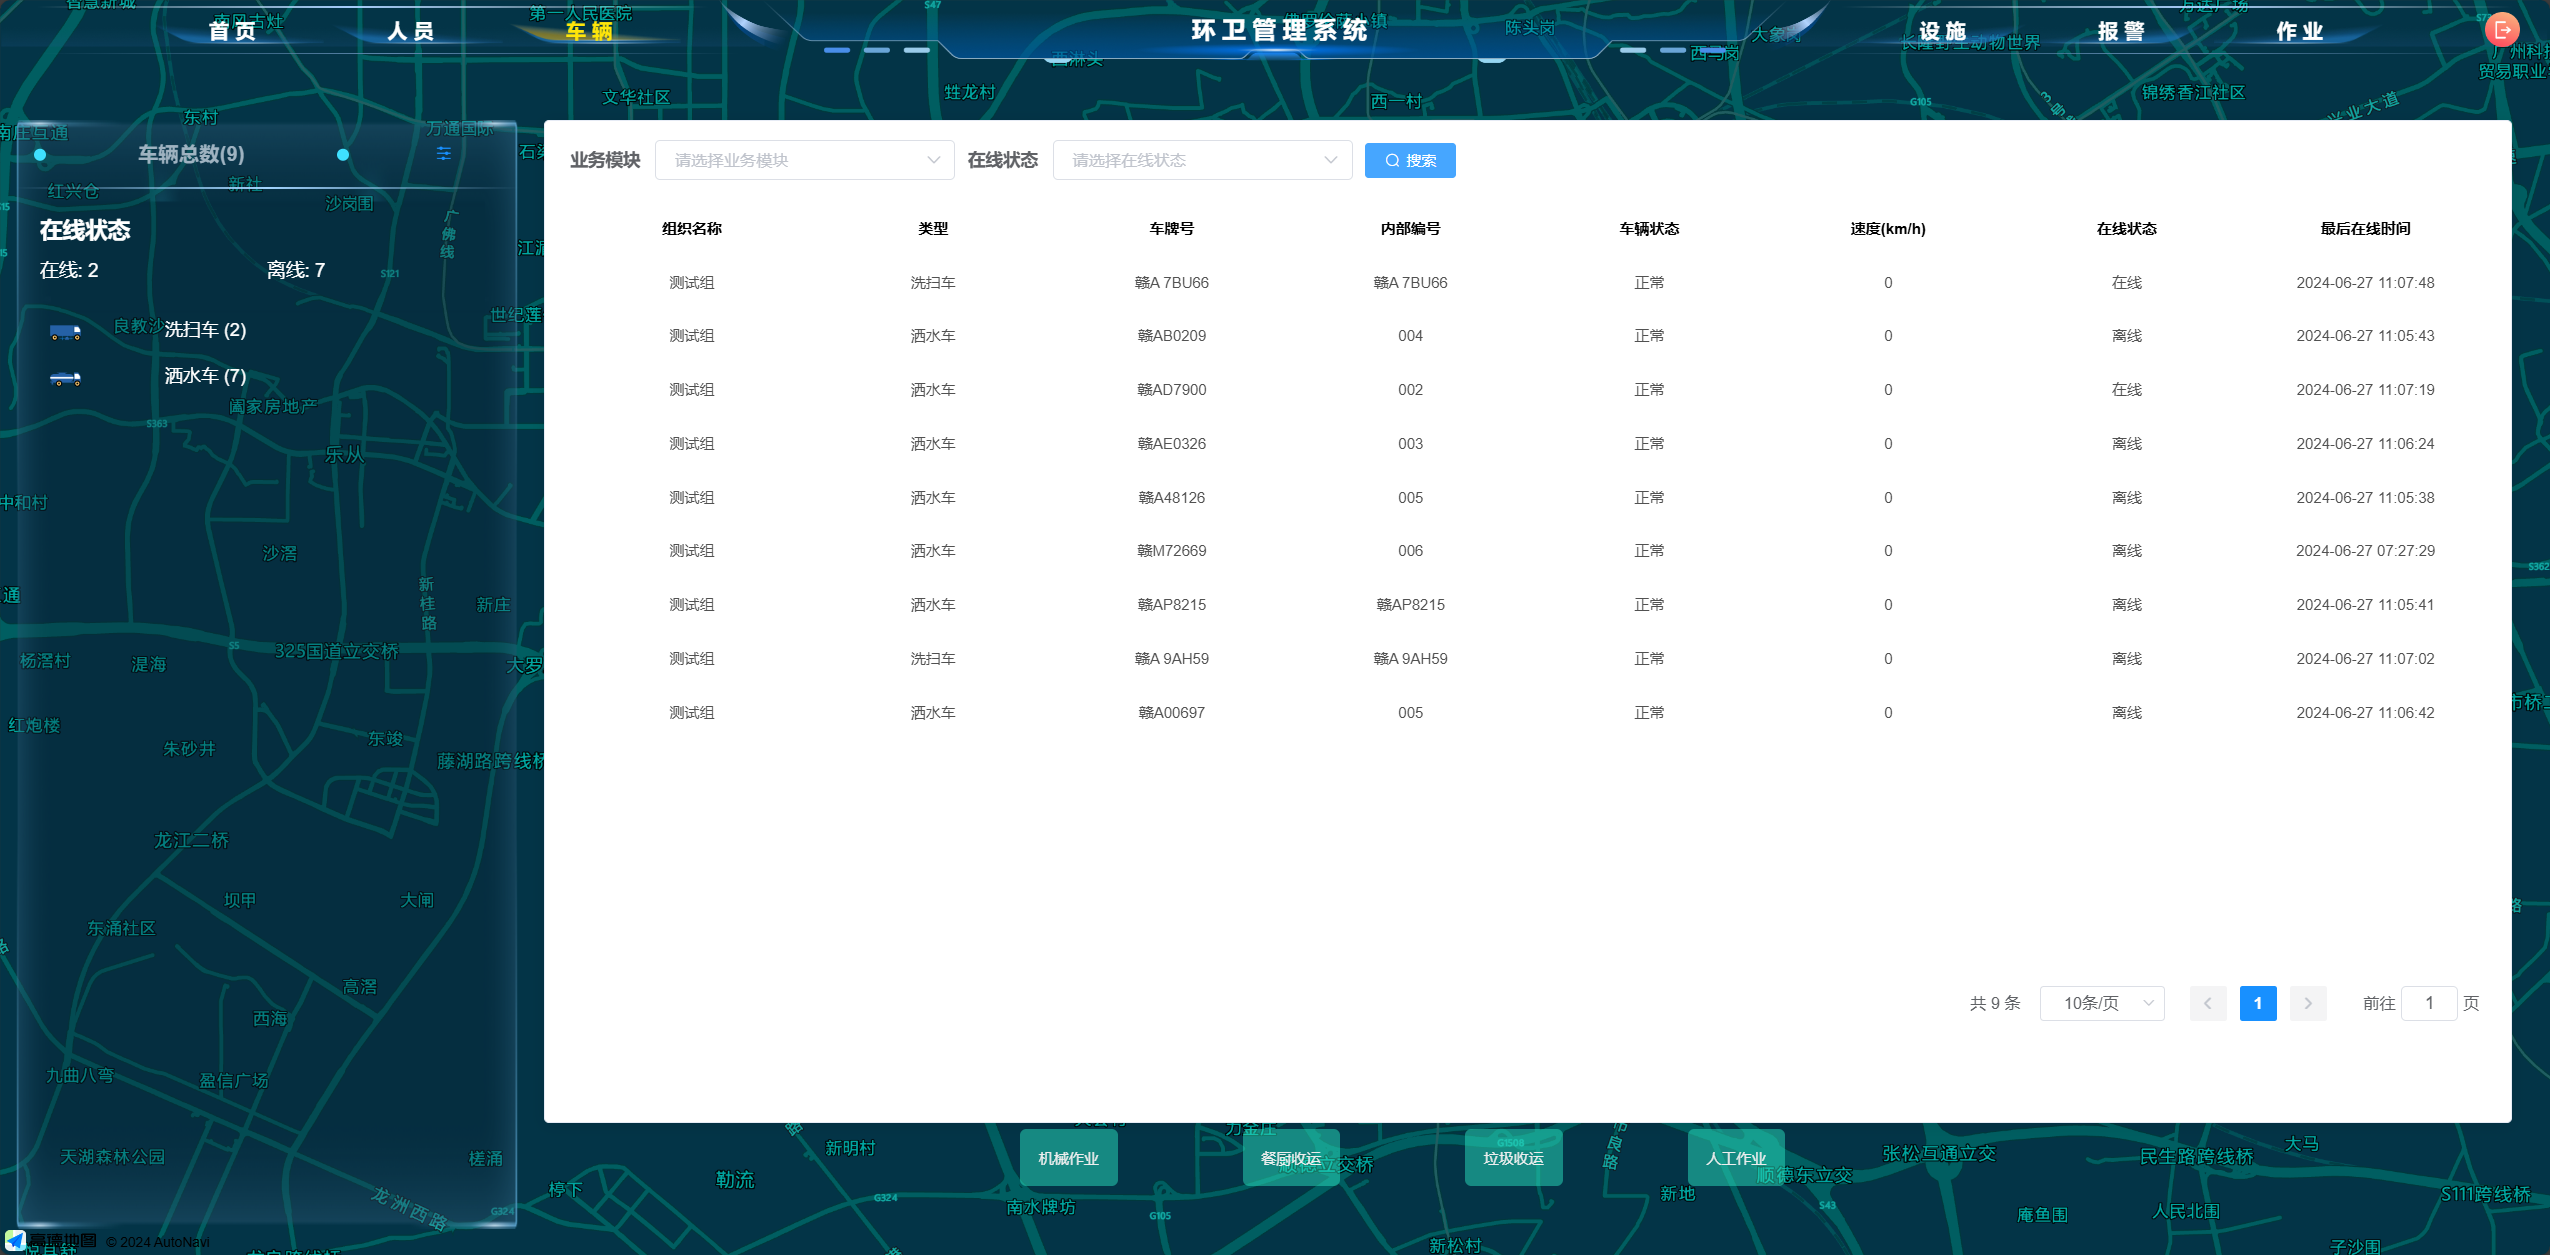Select page number 1 in pagination
This screenshot has height=1255, width=2550.
coord(2257,1003)
